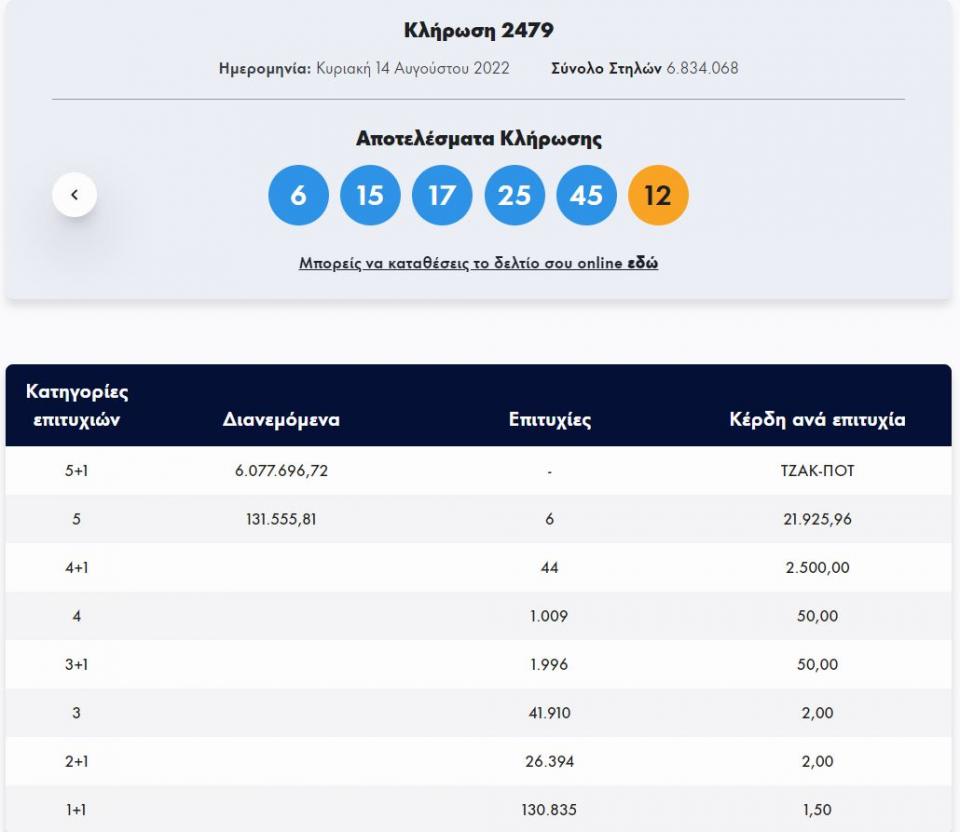The width and height of the screenshot is (960, 832).
Task: Click the 130.835 winners count
Action: click(549, 810)
